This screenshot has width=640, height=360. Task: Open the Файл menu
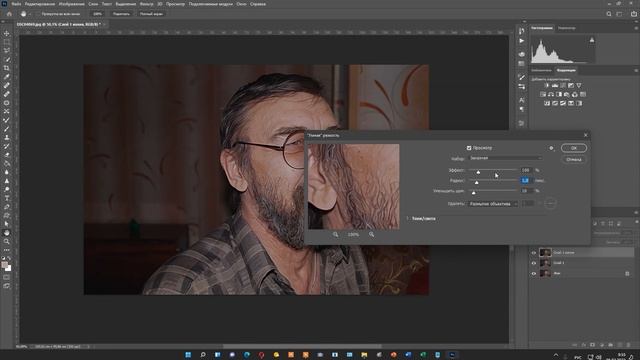coord(16,4)
